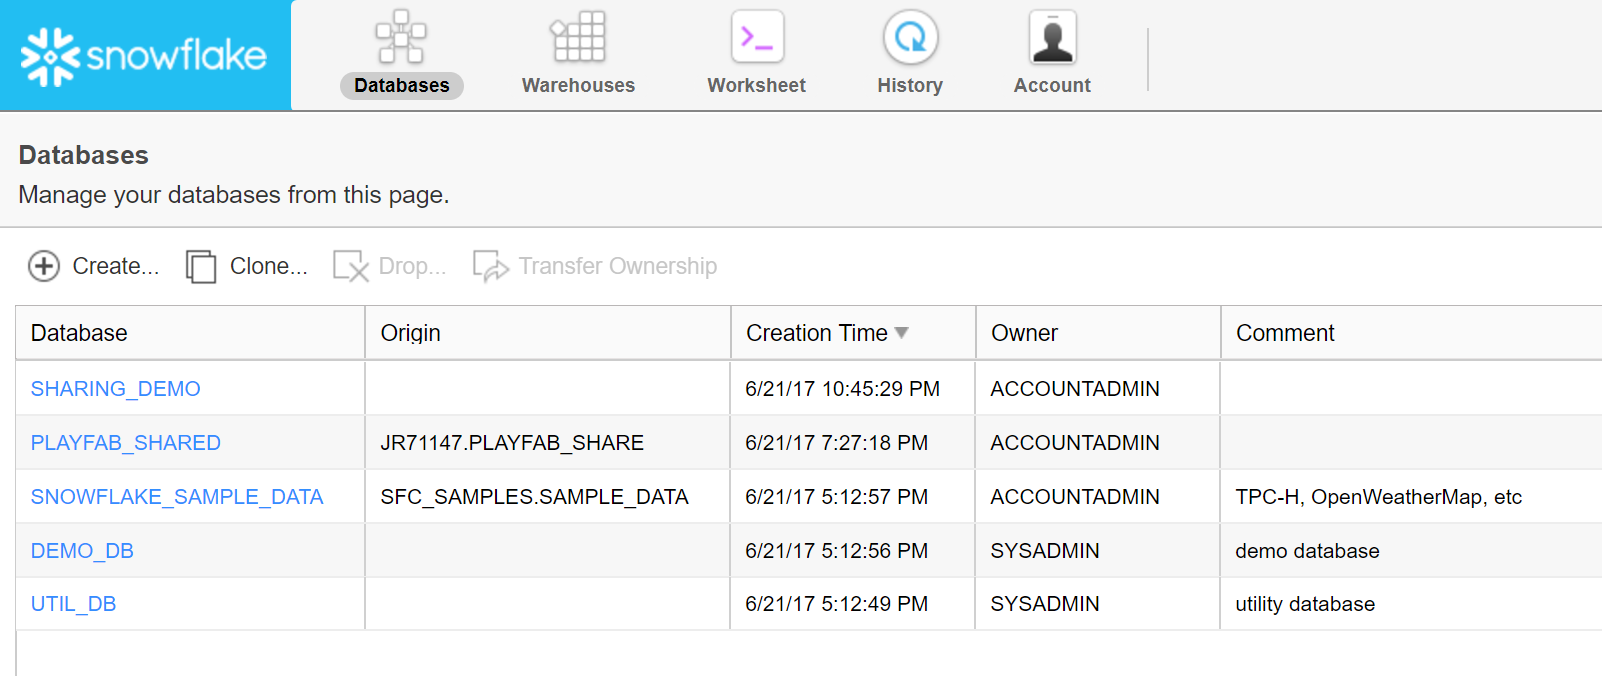This screenshot has height=676, width=1602.
Task: Select the UTIL_DB row comment cell
Action: click(x=1411, y=604)
